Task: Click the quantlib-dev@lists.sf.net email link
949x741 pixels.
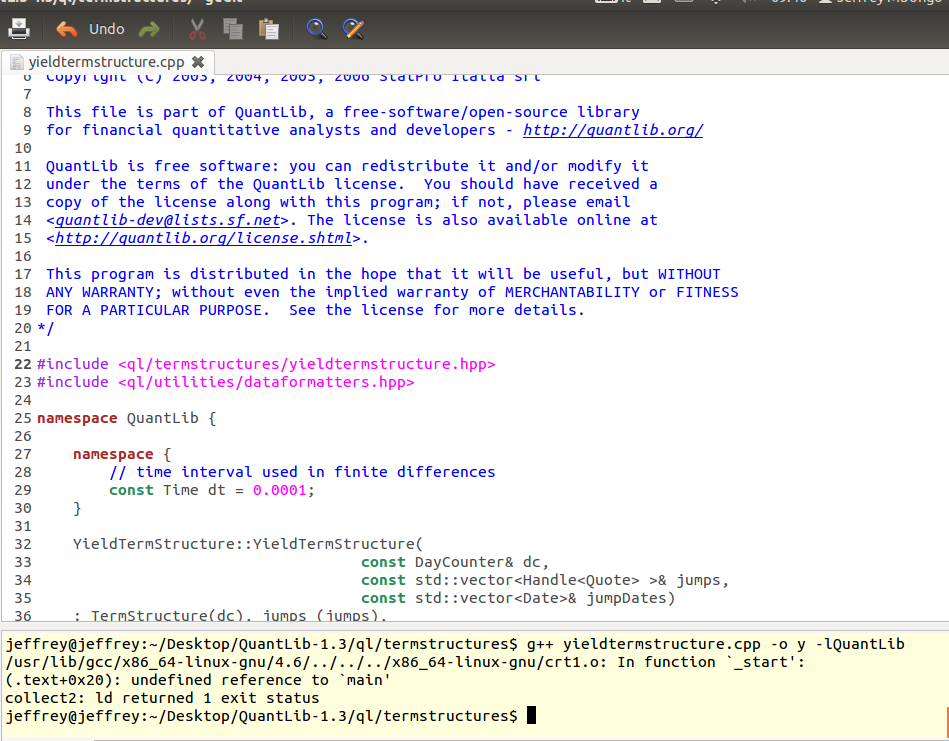Action: click(167, 220)
